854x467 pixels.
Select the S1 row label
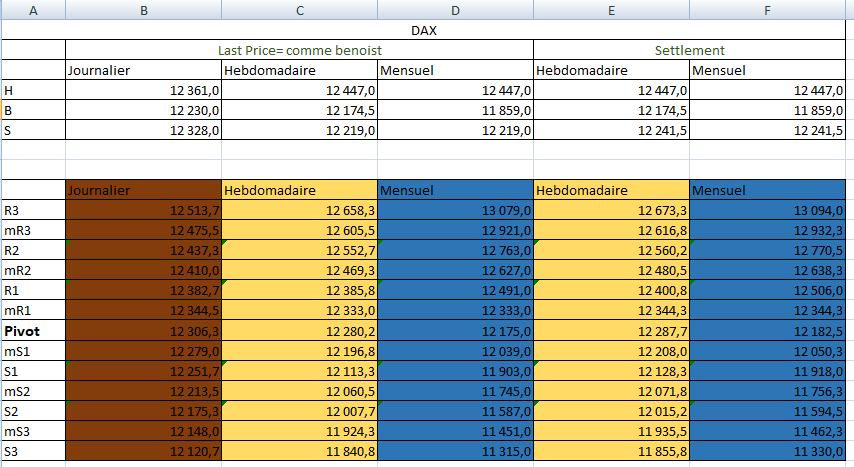tap(33, 371)
